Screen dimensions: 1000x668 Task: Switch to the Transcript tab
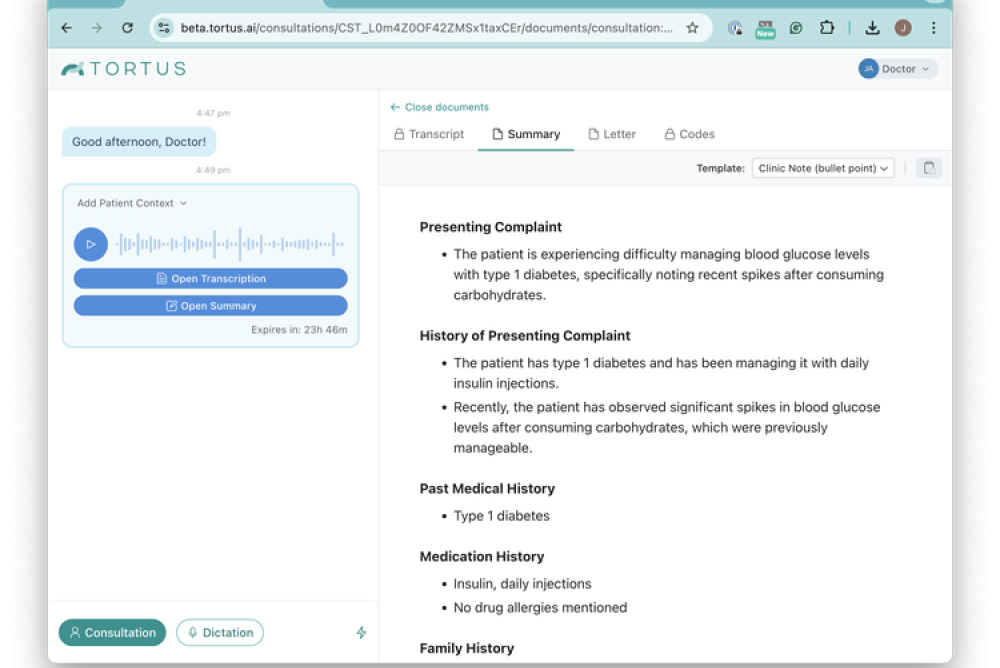coord(429,134)
